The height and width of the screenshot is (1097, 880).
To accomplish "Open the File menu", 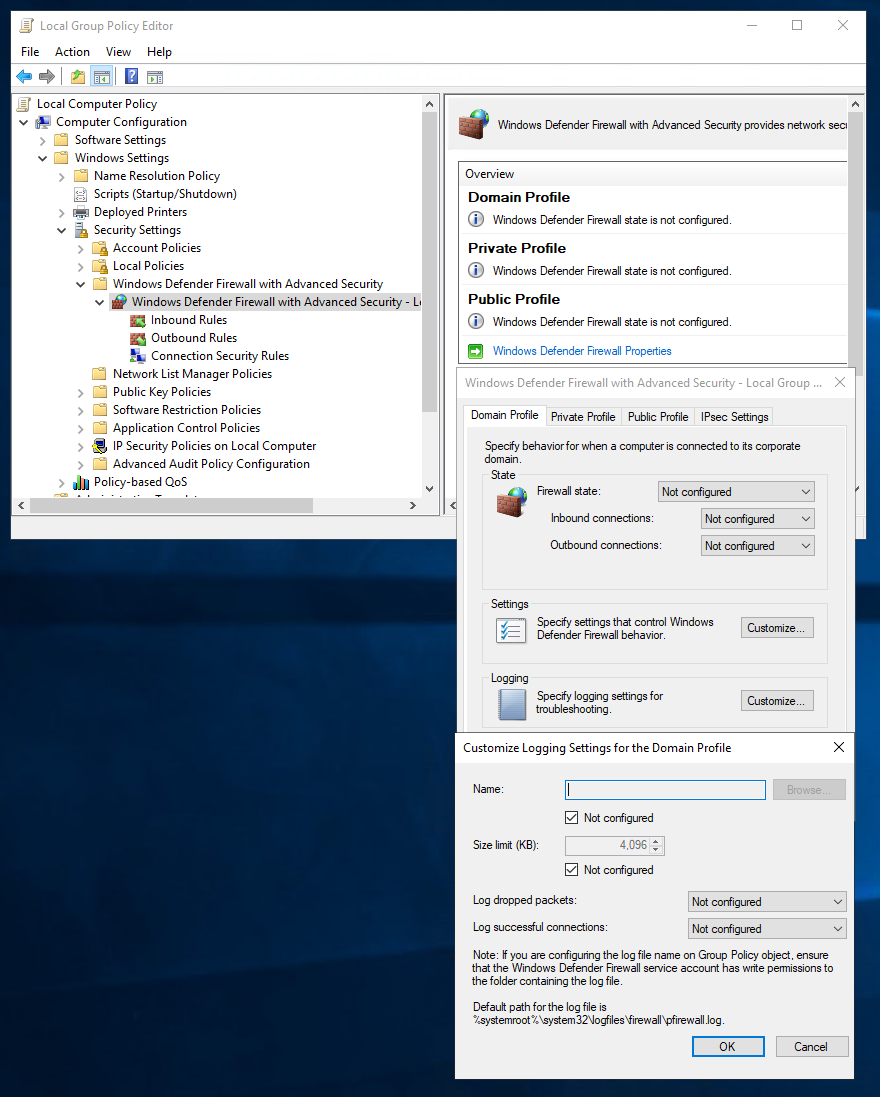I will [30, 52].
